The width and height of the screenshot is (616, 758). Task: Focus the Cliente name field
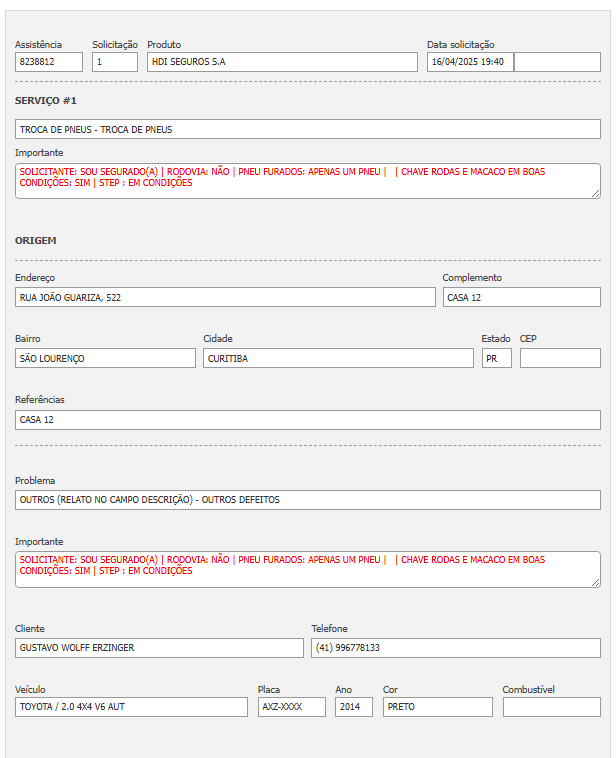(159, 648)
